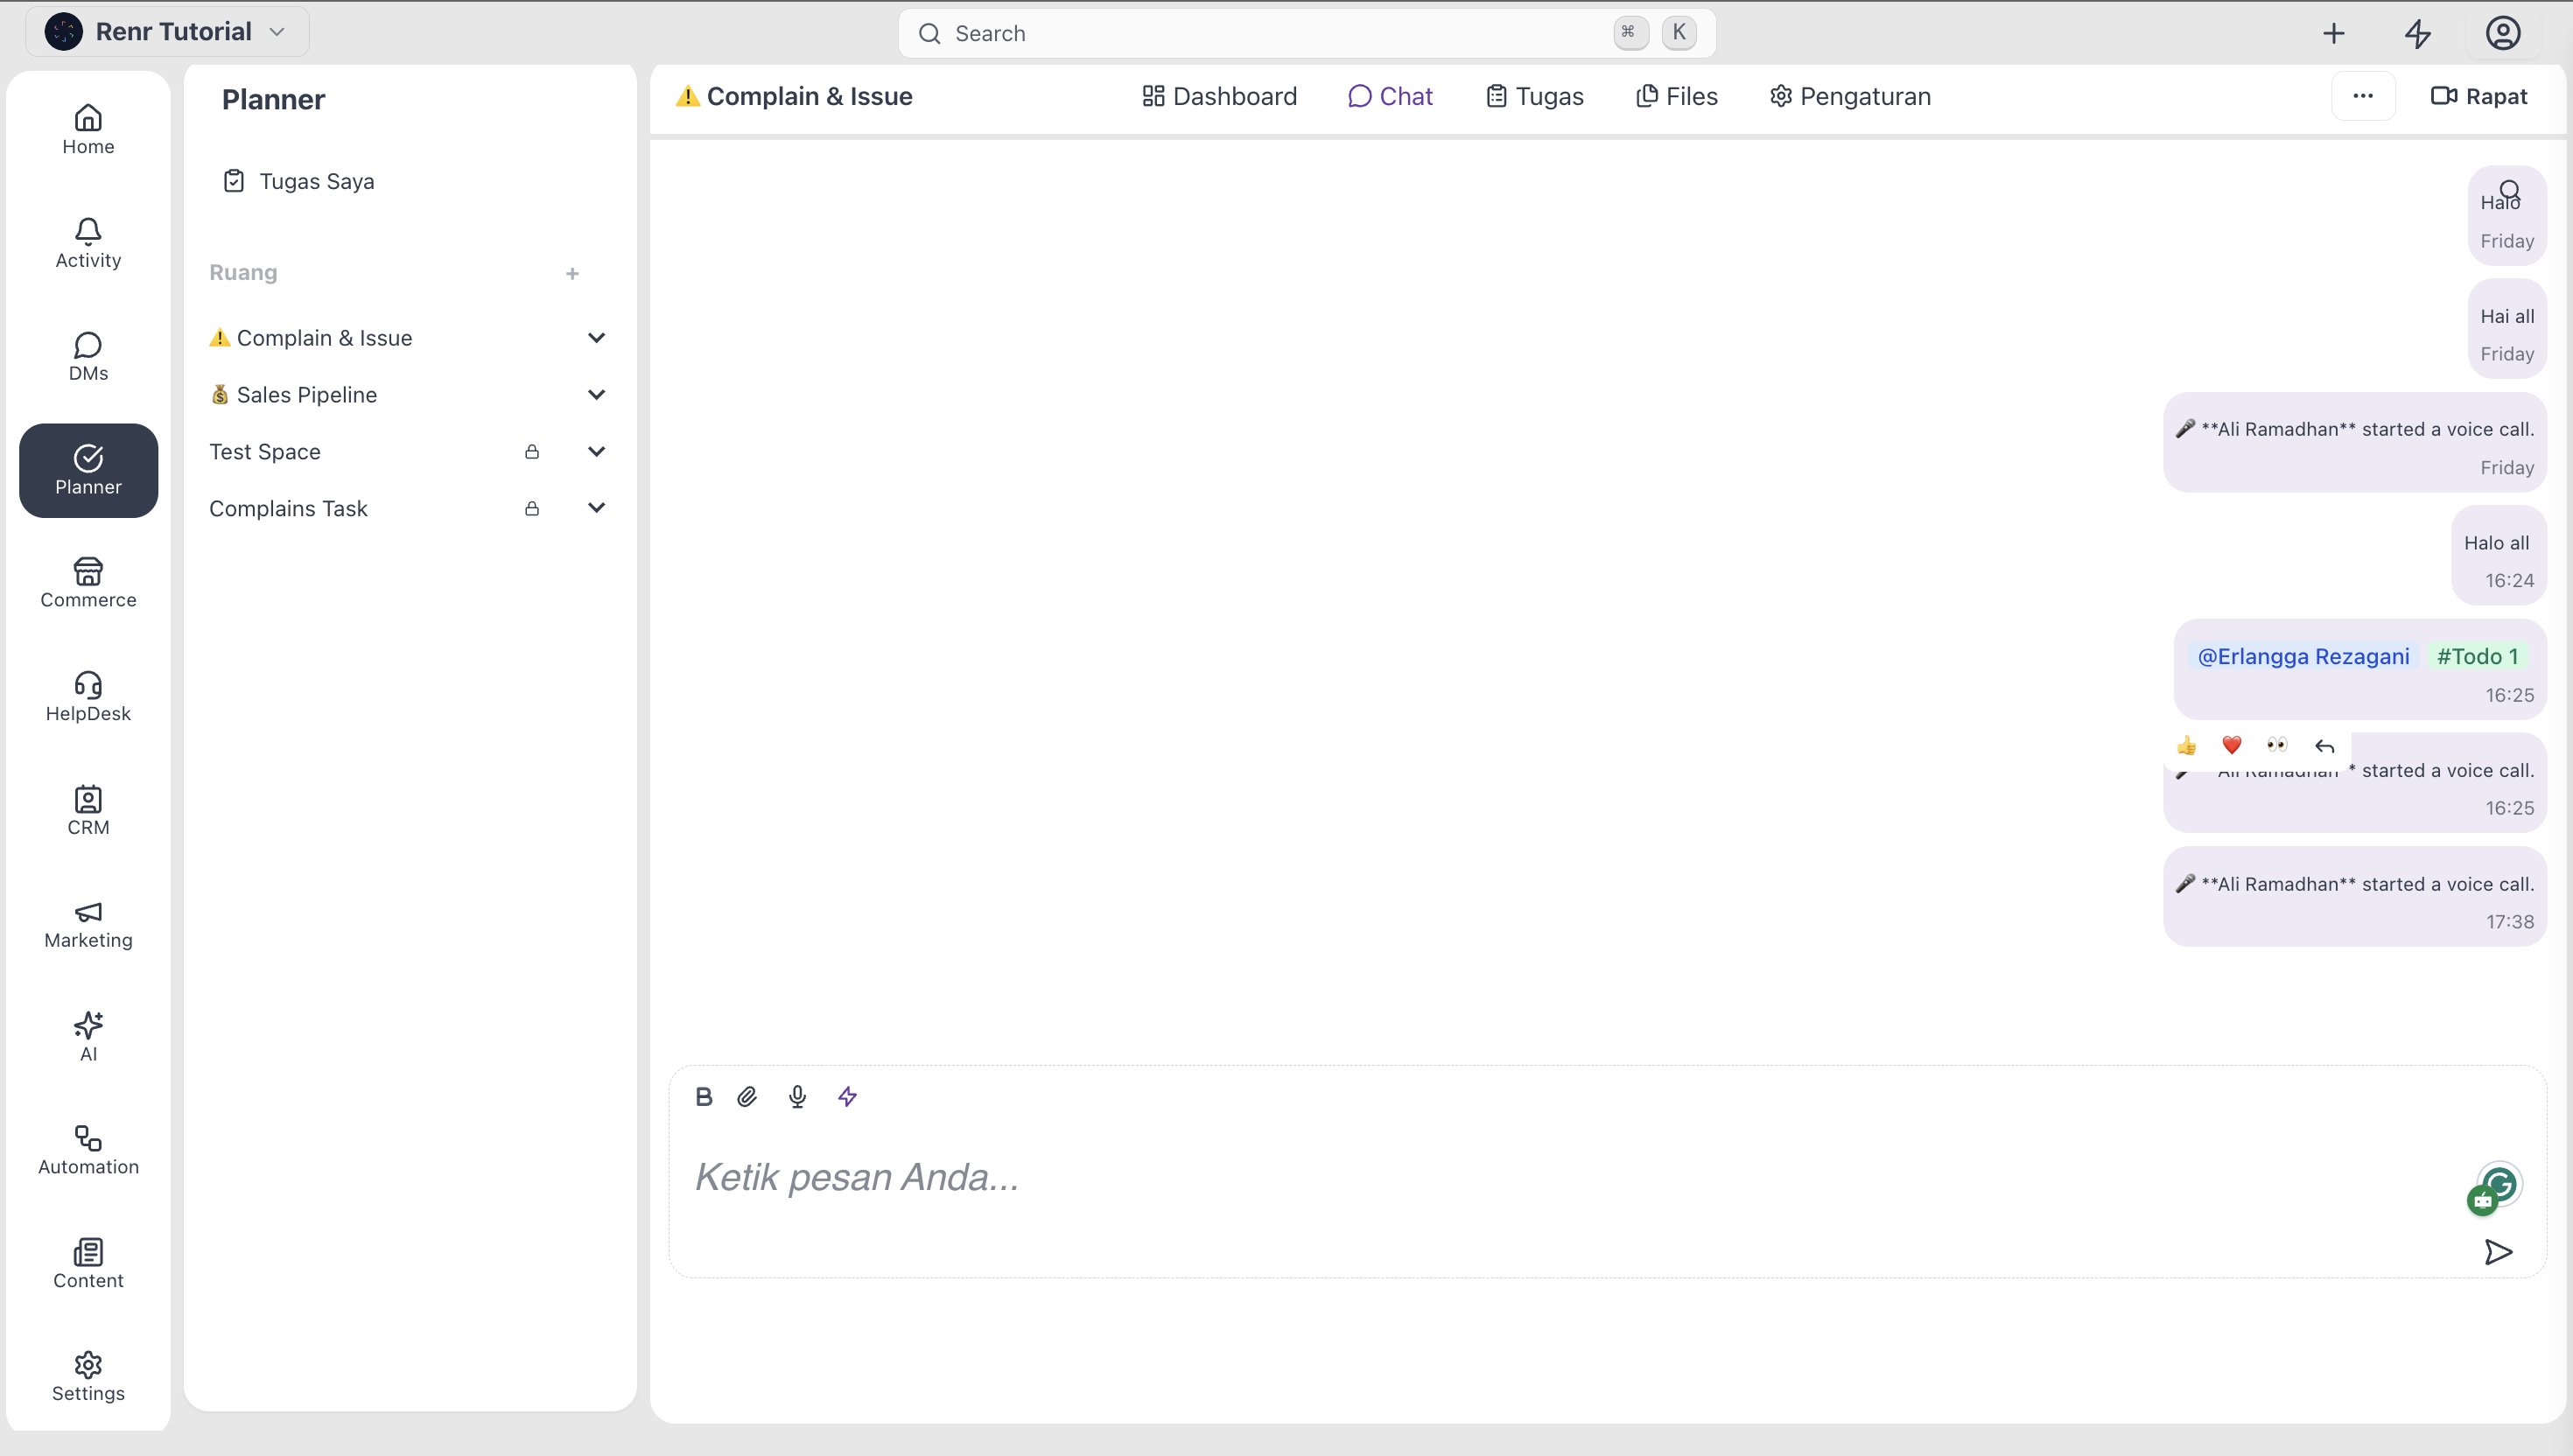Image resolution: width=2573 pixels, height=1456 pixels.
Task: Click the @Erlangga Rezagani mention
Action: 2303,656
